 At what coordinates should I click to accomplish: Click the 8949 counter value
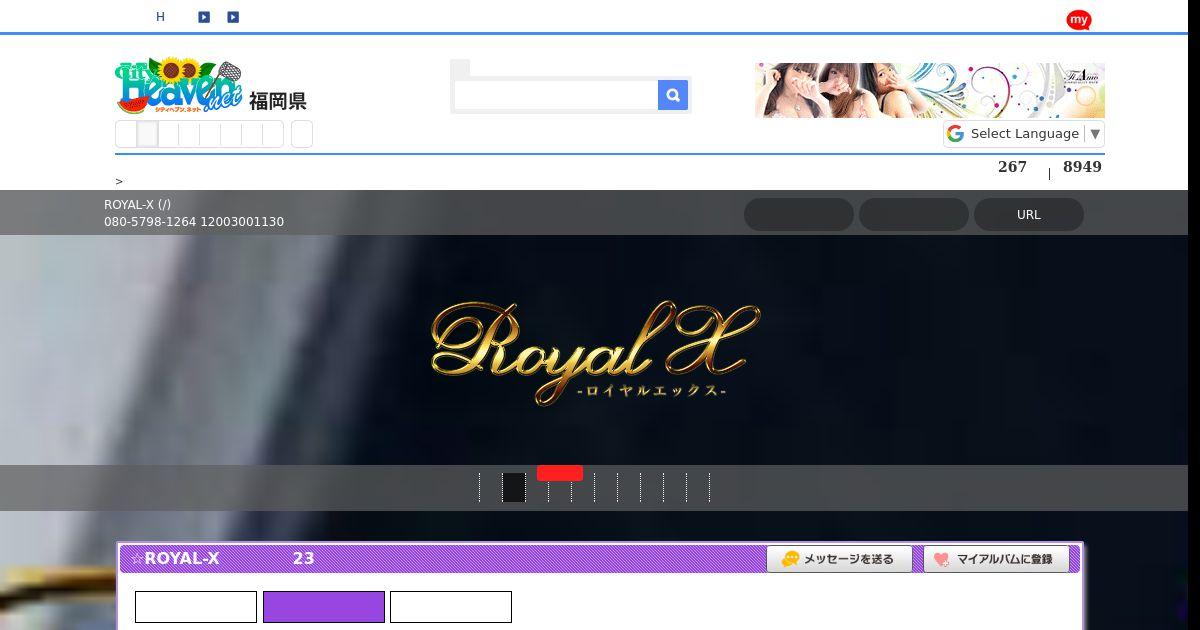1082,167
